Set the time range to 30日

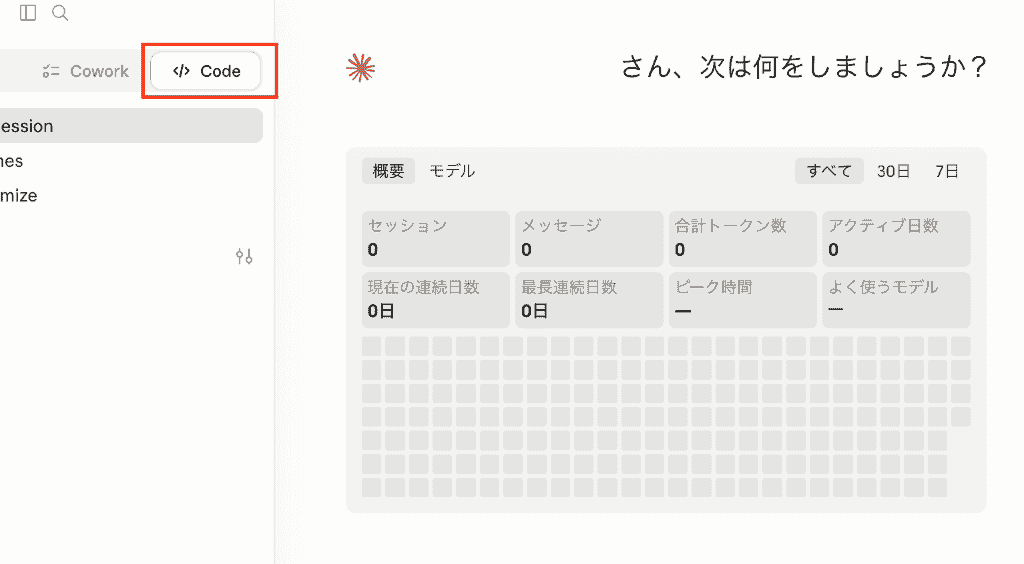point(893,171)
